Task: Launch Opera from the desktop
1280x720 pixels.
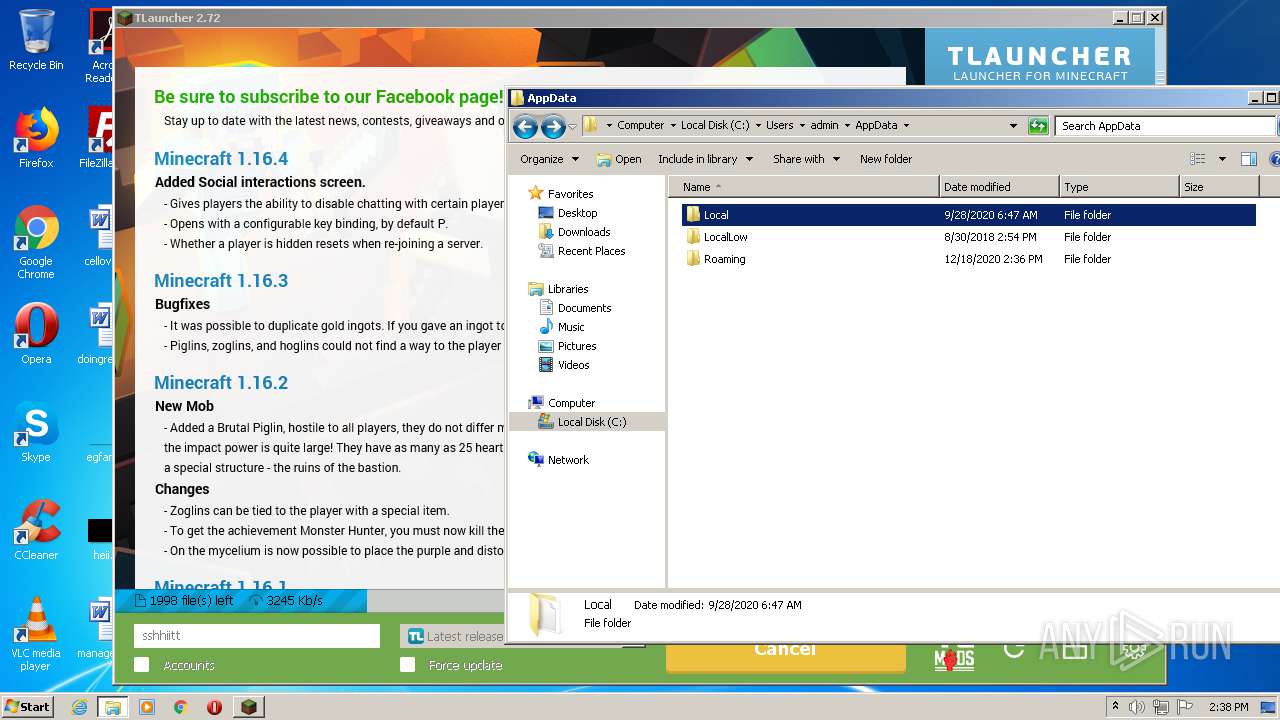Action: 35,334
